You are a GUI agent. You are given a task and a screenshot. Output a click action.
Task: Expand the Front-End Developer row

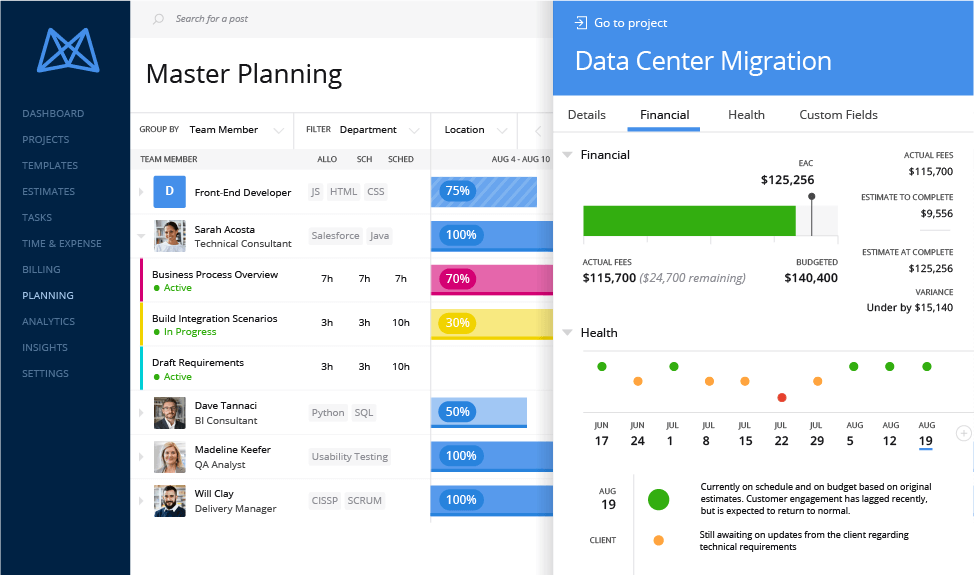[x=141, y=193]
